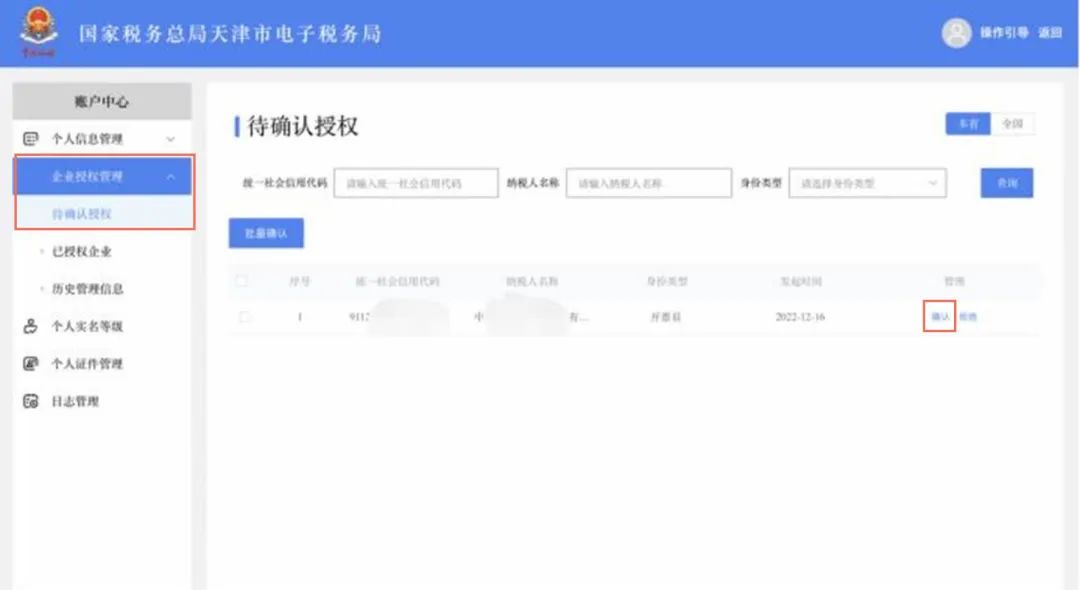Open the 身份类型 dropdown
1080x590 pixels.
click(866, 184)
